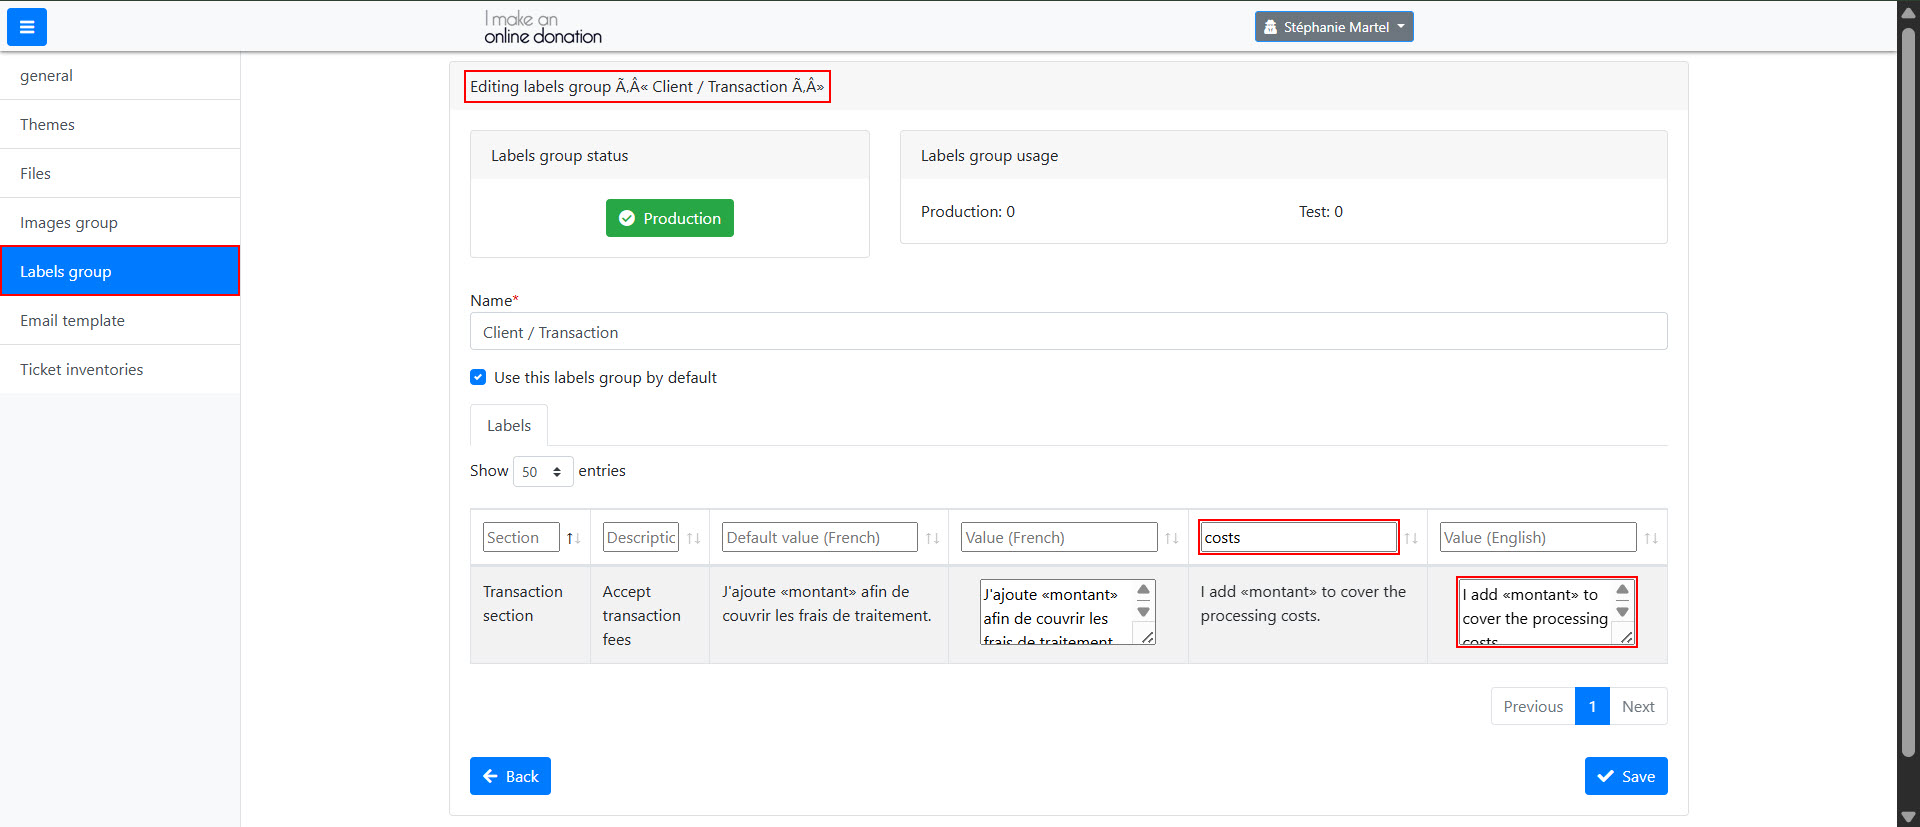Uncheck Use this labels group by default
The width and height of the screenshot is (1920, 827).
point(478,377)
